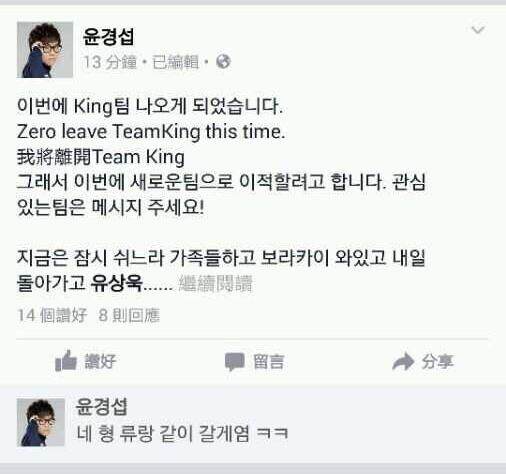Screen dimensions: 506x474
Task: Click the 留言 comment button label
Action: tap(269, 362)
